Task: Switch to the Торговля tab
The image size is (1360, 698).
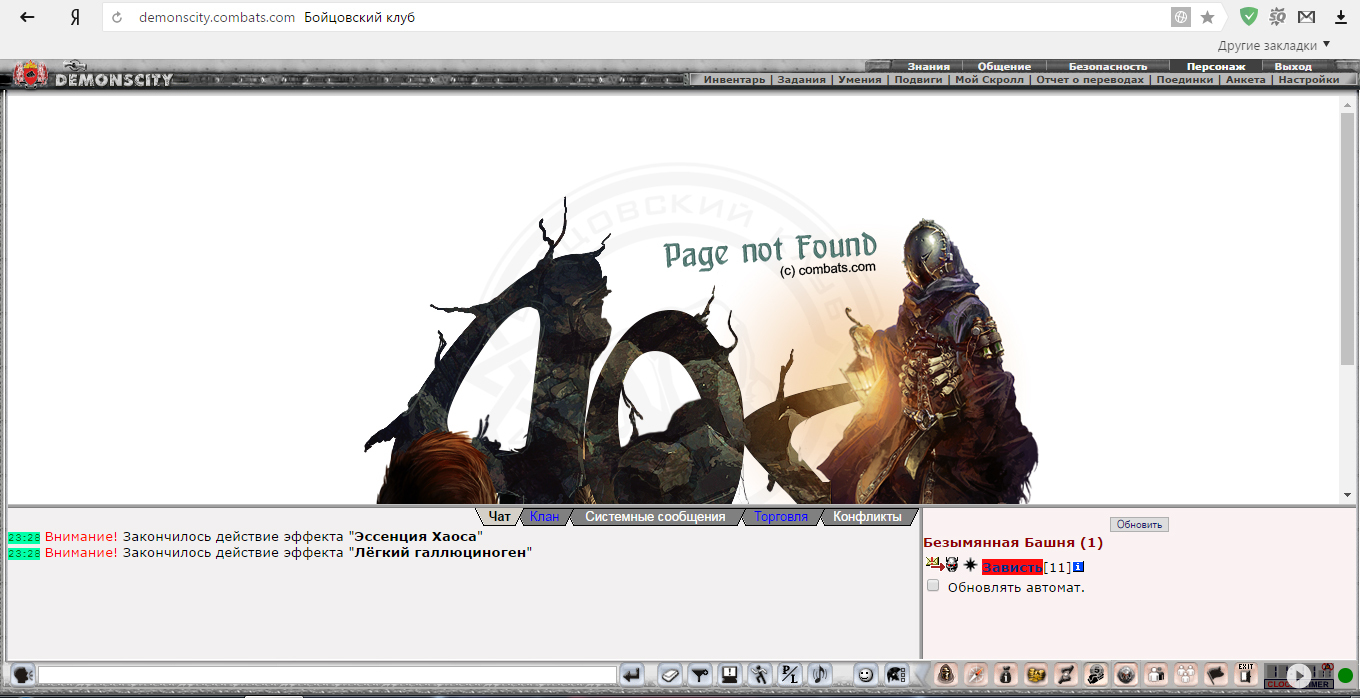Action: [x=781, y=517]
